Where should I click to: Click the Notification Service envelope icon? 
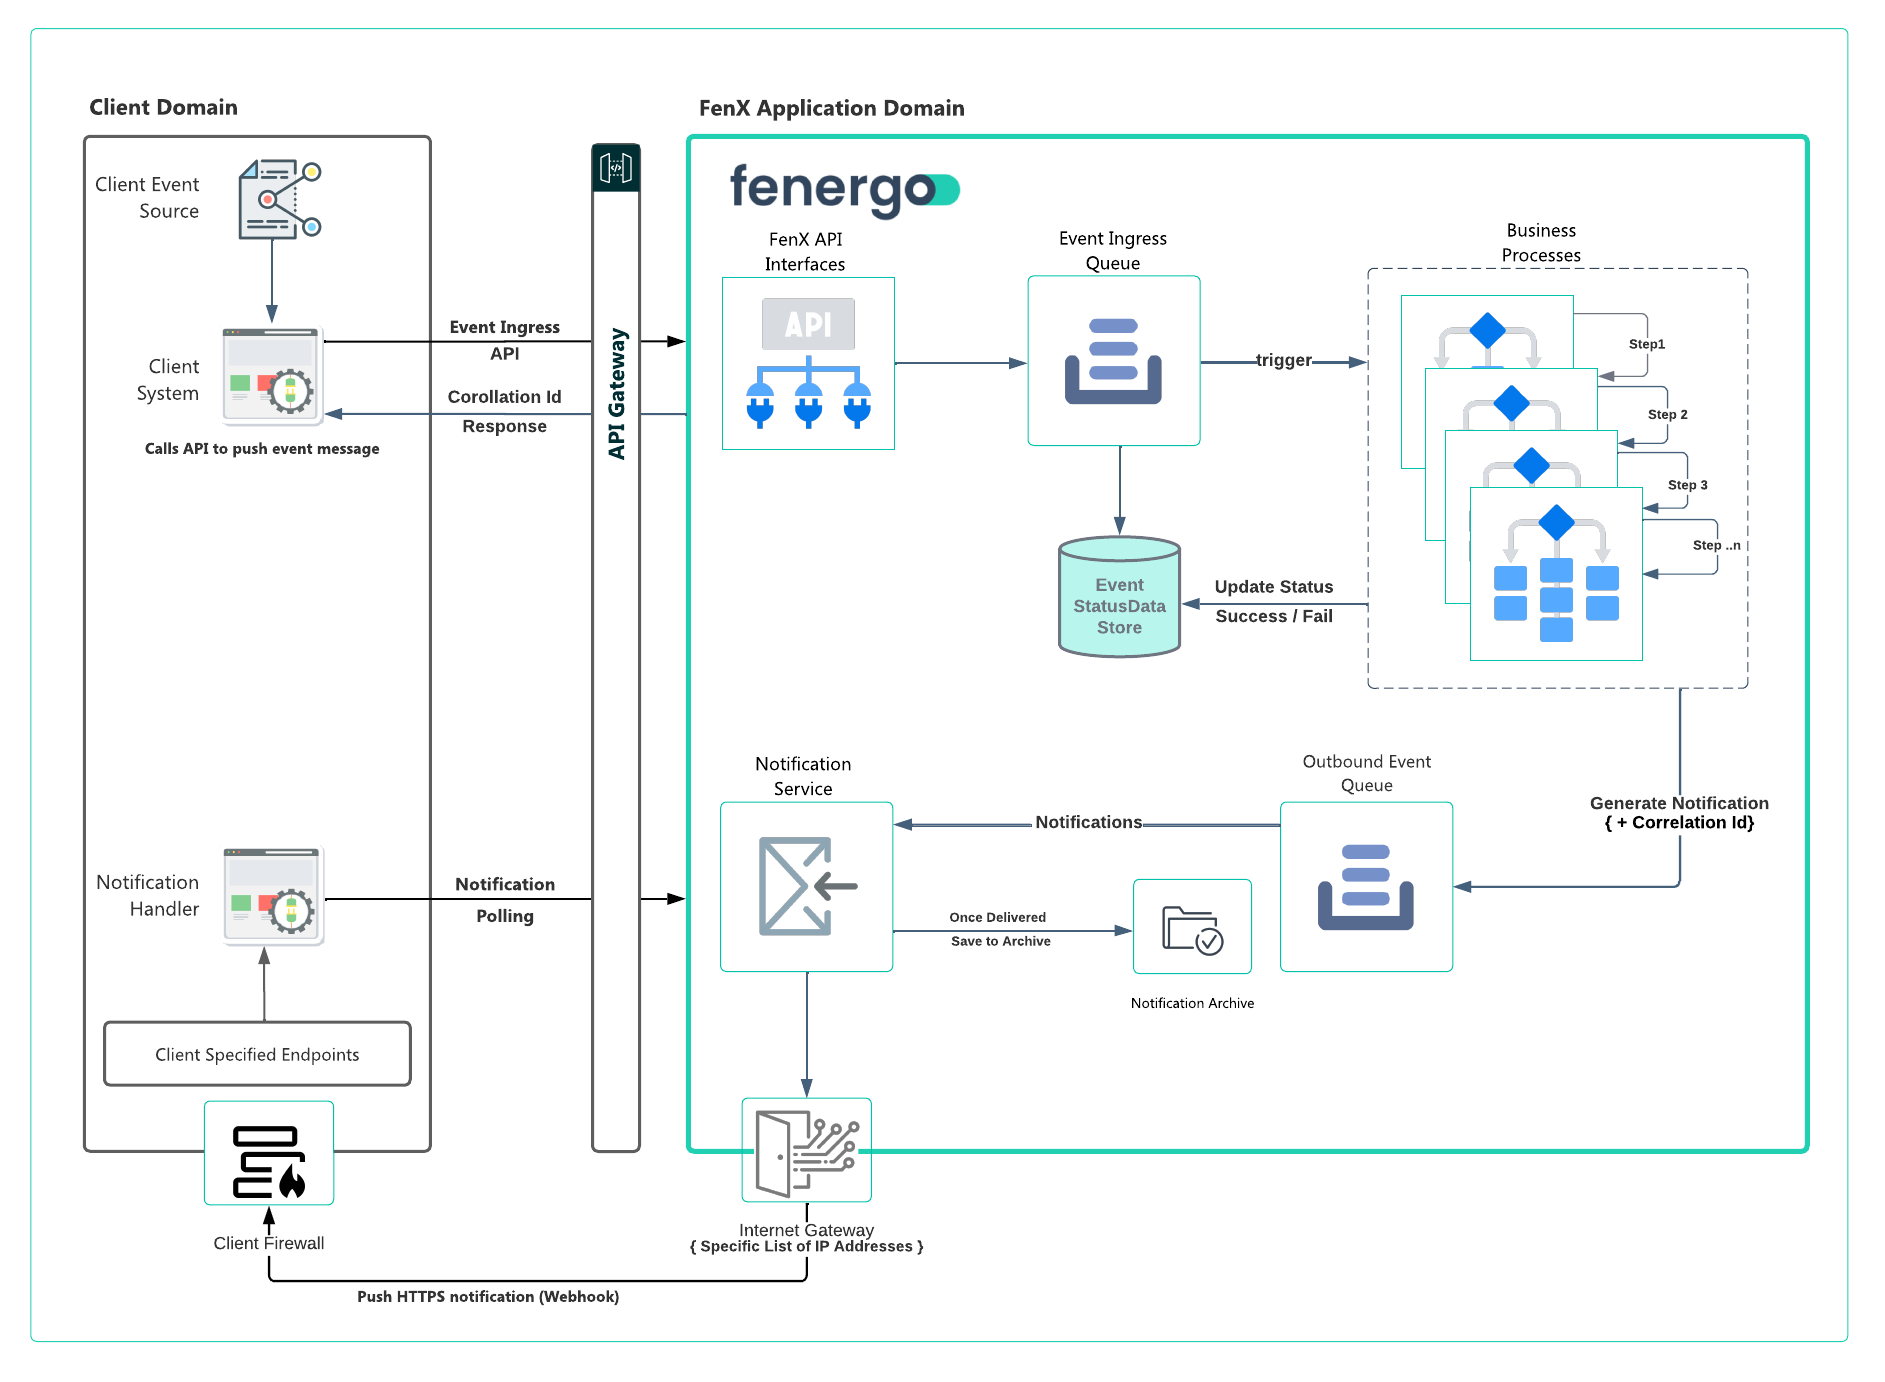coord(806,887)
